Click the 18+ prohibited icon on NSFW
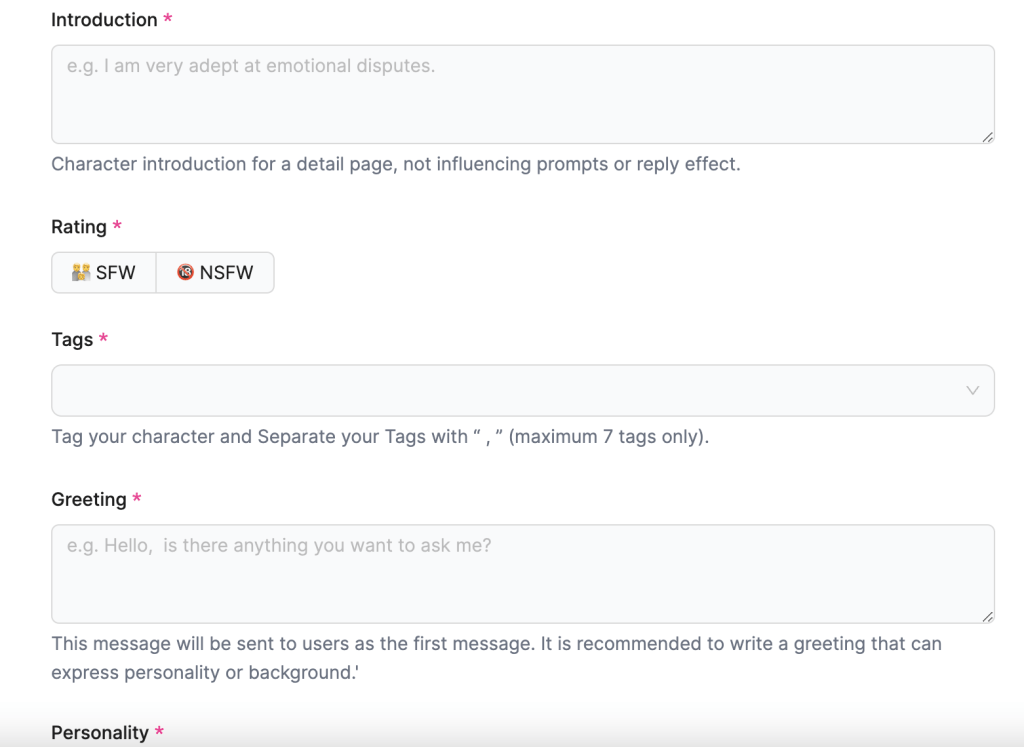Image resolution: width=1024 pixels, height=747 pixels. [185, 273]
